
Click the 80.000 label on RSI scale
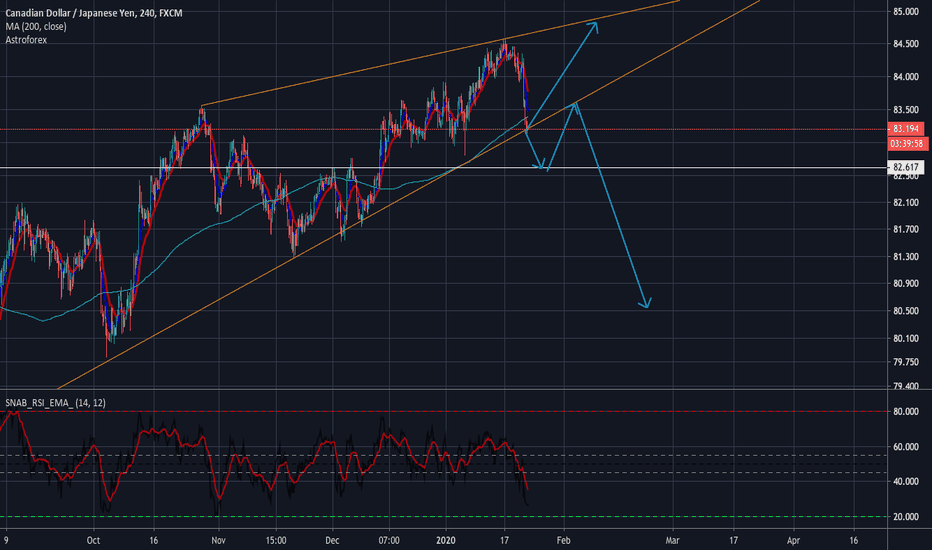[905, 411]
